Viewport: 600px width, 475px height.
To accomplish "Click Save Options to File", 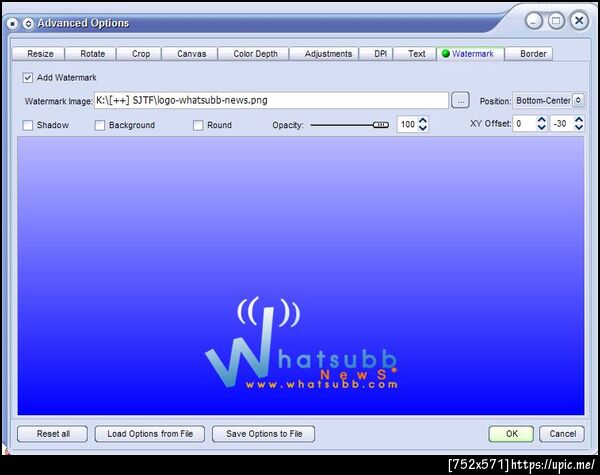I will [264, 434].
